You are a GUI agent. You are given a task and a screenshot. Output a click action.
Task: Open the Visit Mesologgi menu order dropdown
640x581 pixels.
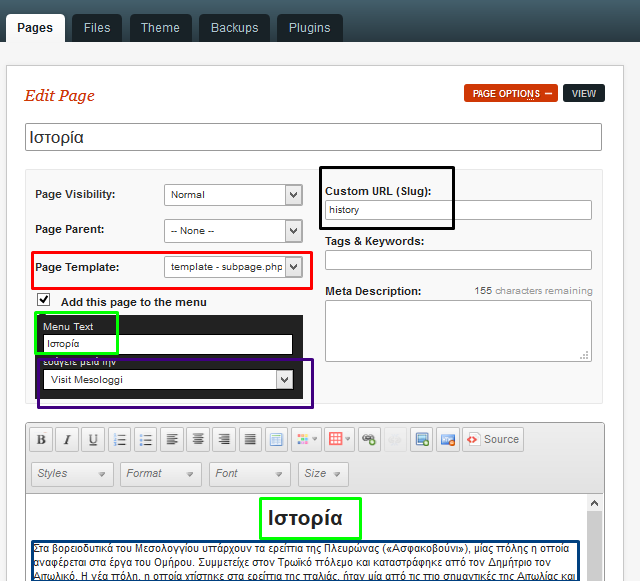click(168, 380)
